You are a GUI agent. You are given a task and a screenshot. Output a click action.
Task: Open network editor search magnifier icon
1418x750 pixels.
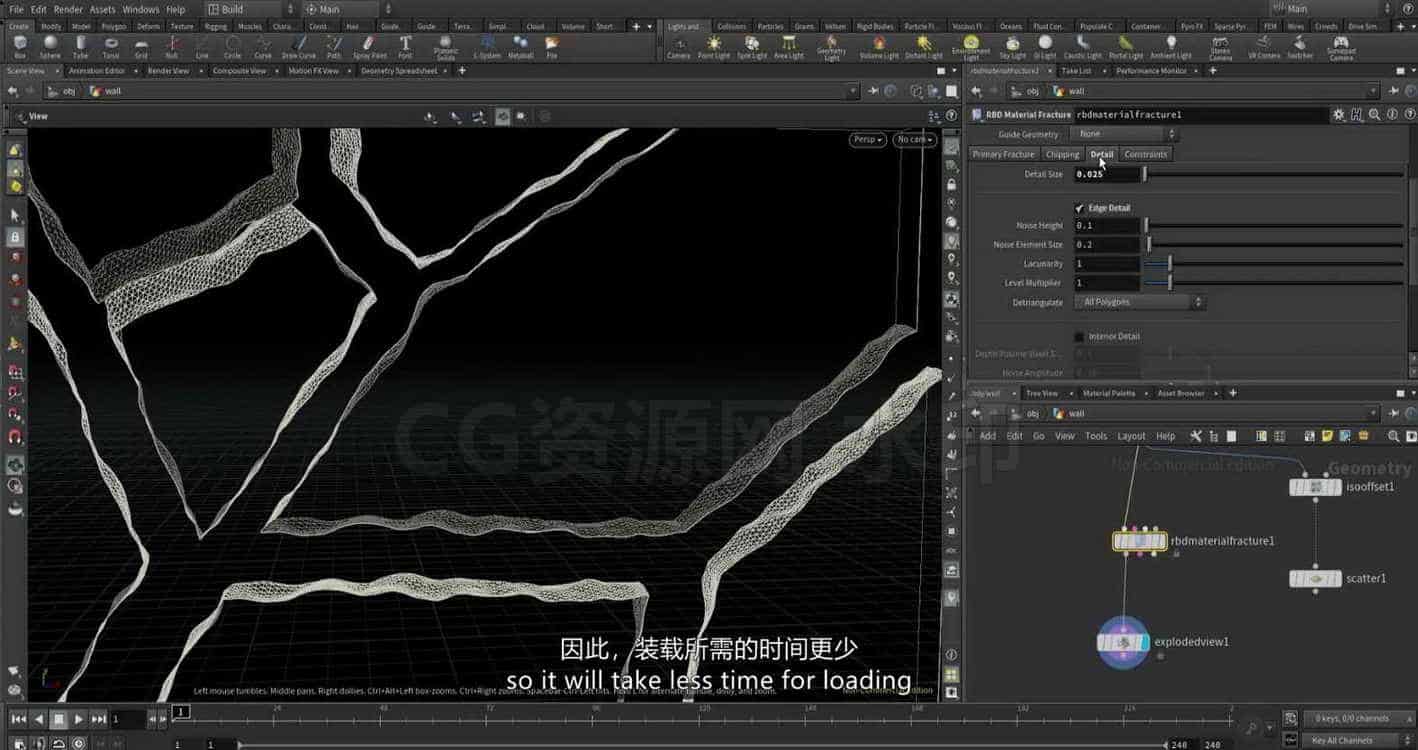click(1393, 436)
